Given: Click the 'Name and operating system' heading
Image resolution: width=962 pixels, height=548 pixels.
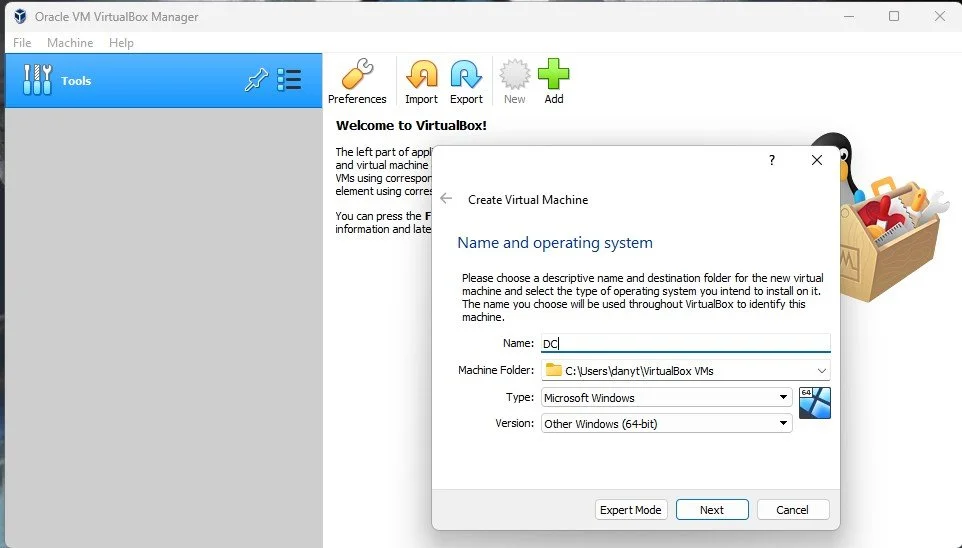Looking at the screenshot, I should click(x=555, y=243).
